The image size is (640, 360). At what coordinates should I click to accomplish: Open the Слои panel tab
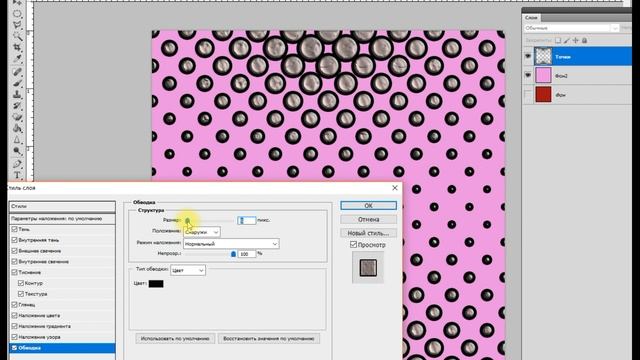pos(531,18)
